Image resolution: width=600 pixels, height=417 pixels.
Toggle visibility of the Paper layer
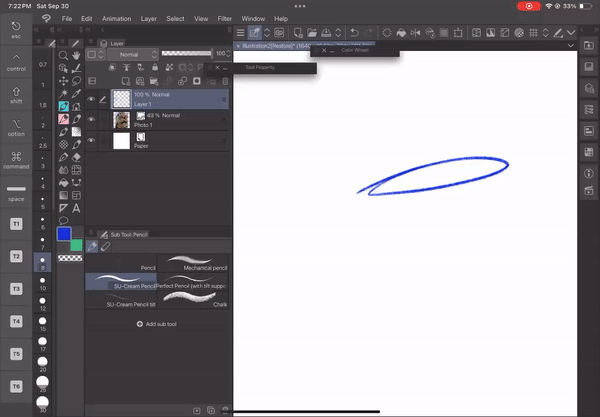click(x=91, y=141)
